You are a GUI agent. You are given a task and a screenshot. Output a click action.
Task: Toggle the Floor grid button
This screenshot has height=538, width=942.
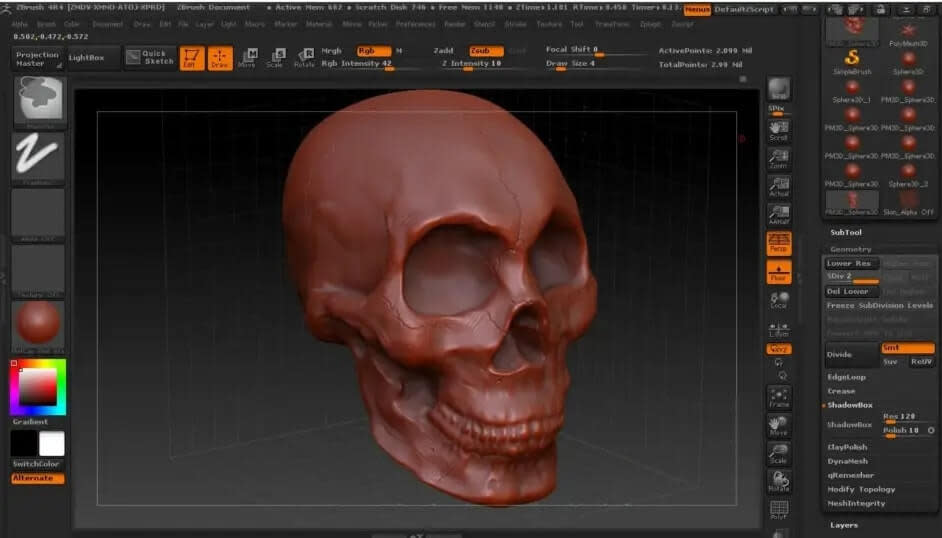(778, 272)
